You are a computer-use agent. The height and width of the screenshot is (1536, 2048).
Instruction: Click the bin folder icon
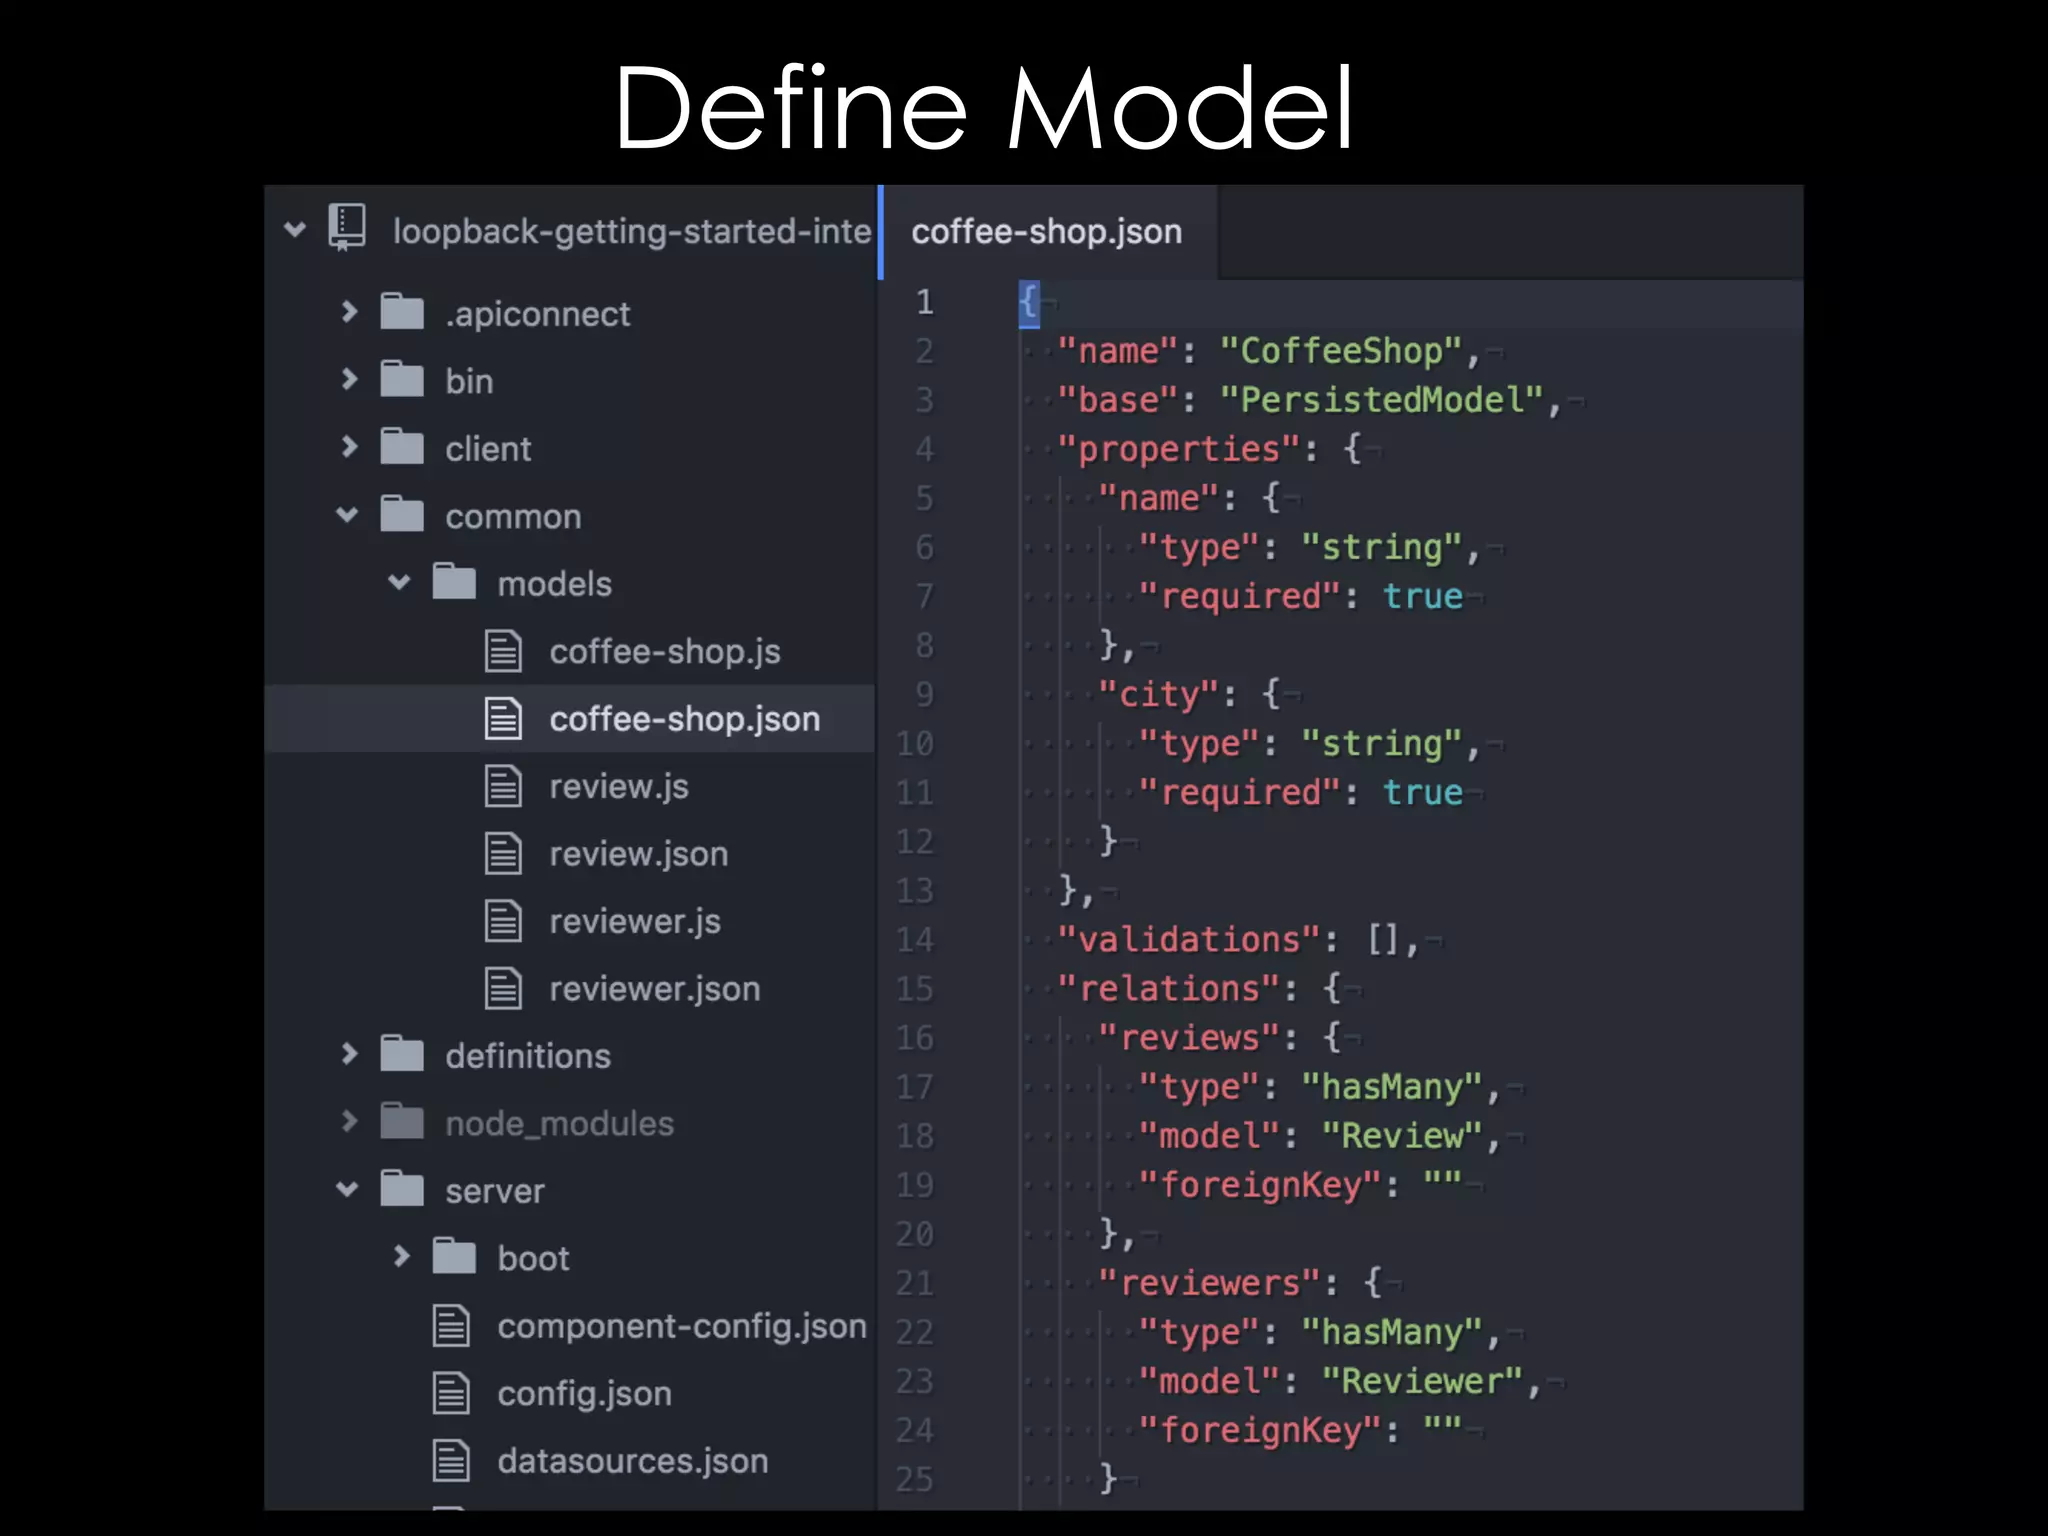[x=402, y=380]
